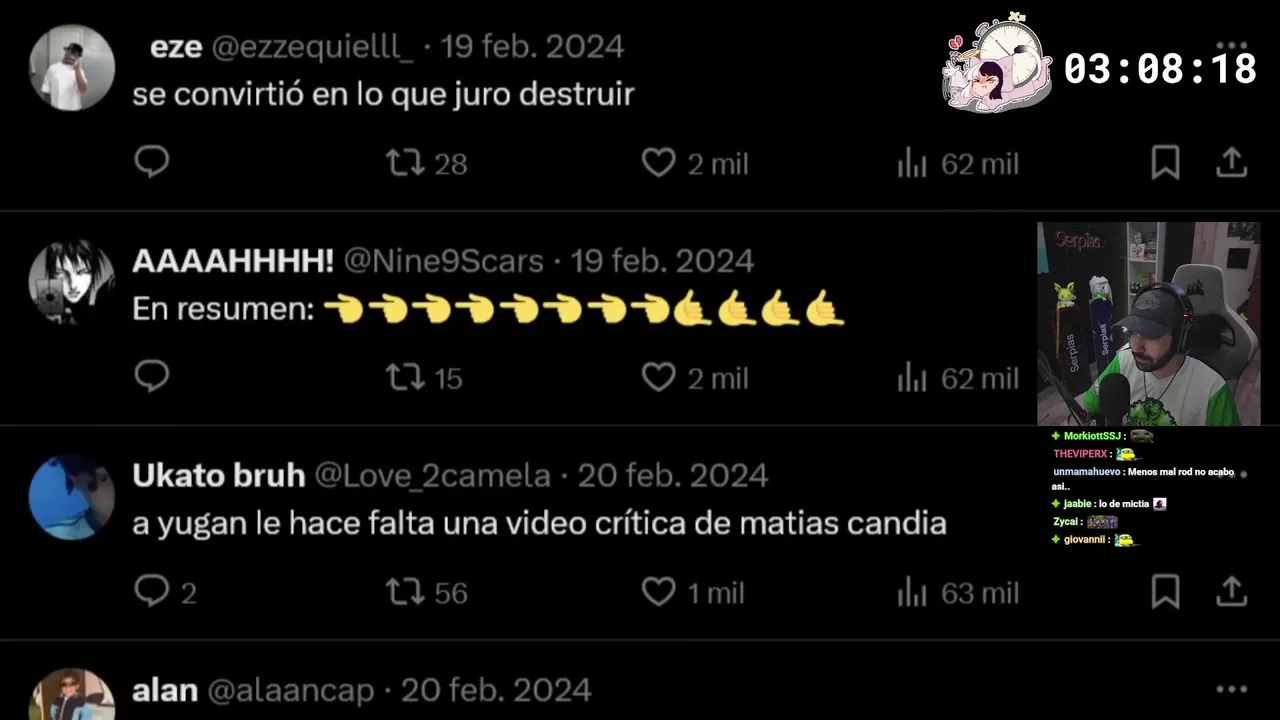Click the streamer webcam overlay

click(1148, 323)
